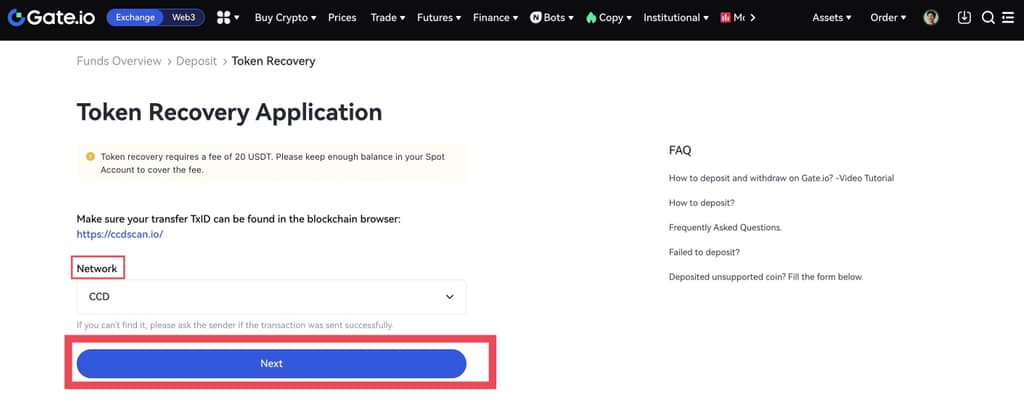This screenshot has height=408, width=1024.
Task: Click the Bots icon in navbar
Action: pyautogui.click(x=536, y=18)
